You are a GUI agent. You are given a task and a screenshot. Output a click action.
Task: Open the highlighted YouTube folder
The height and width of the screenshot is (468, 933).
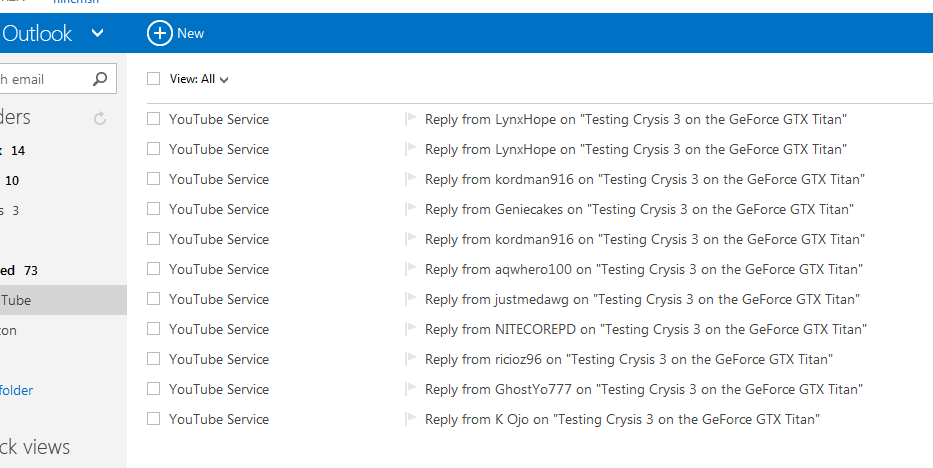coord(63,300)
